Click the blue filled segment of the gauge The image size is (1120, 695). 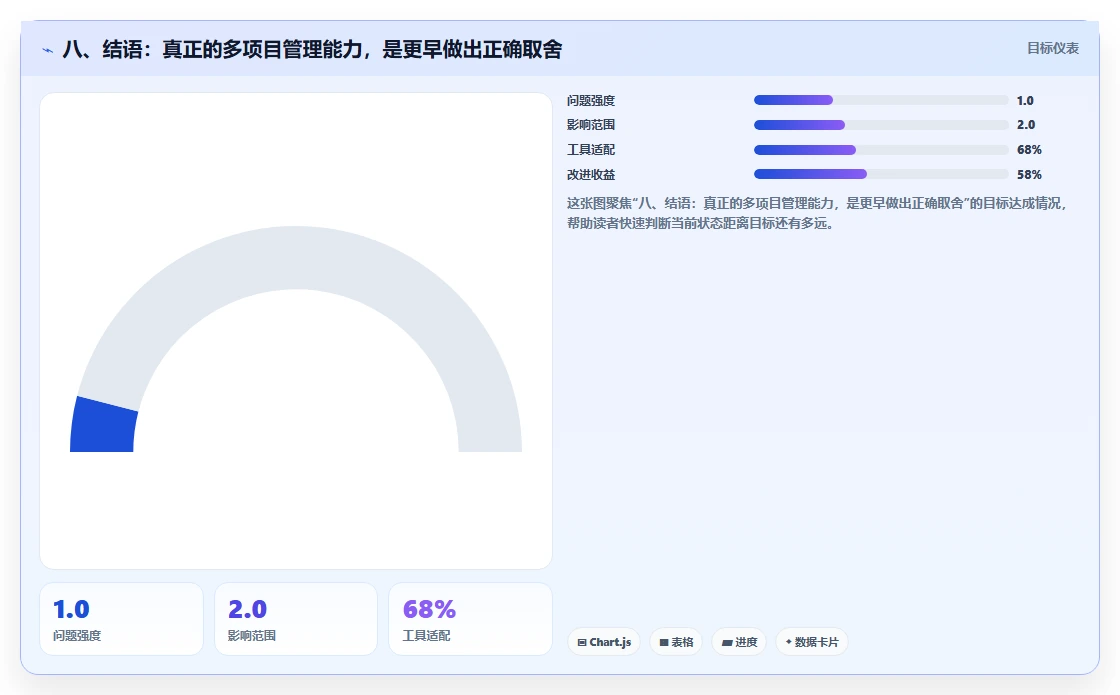(x=103, y=426)
